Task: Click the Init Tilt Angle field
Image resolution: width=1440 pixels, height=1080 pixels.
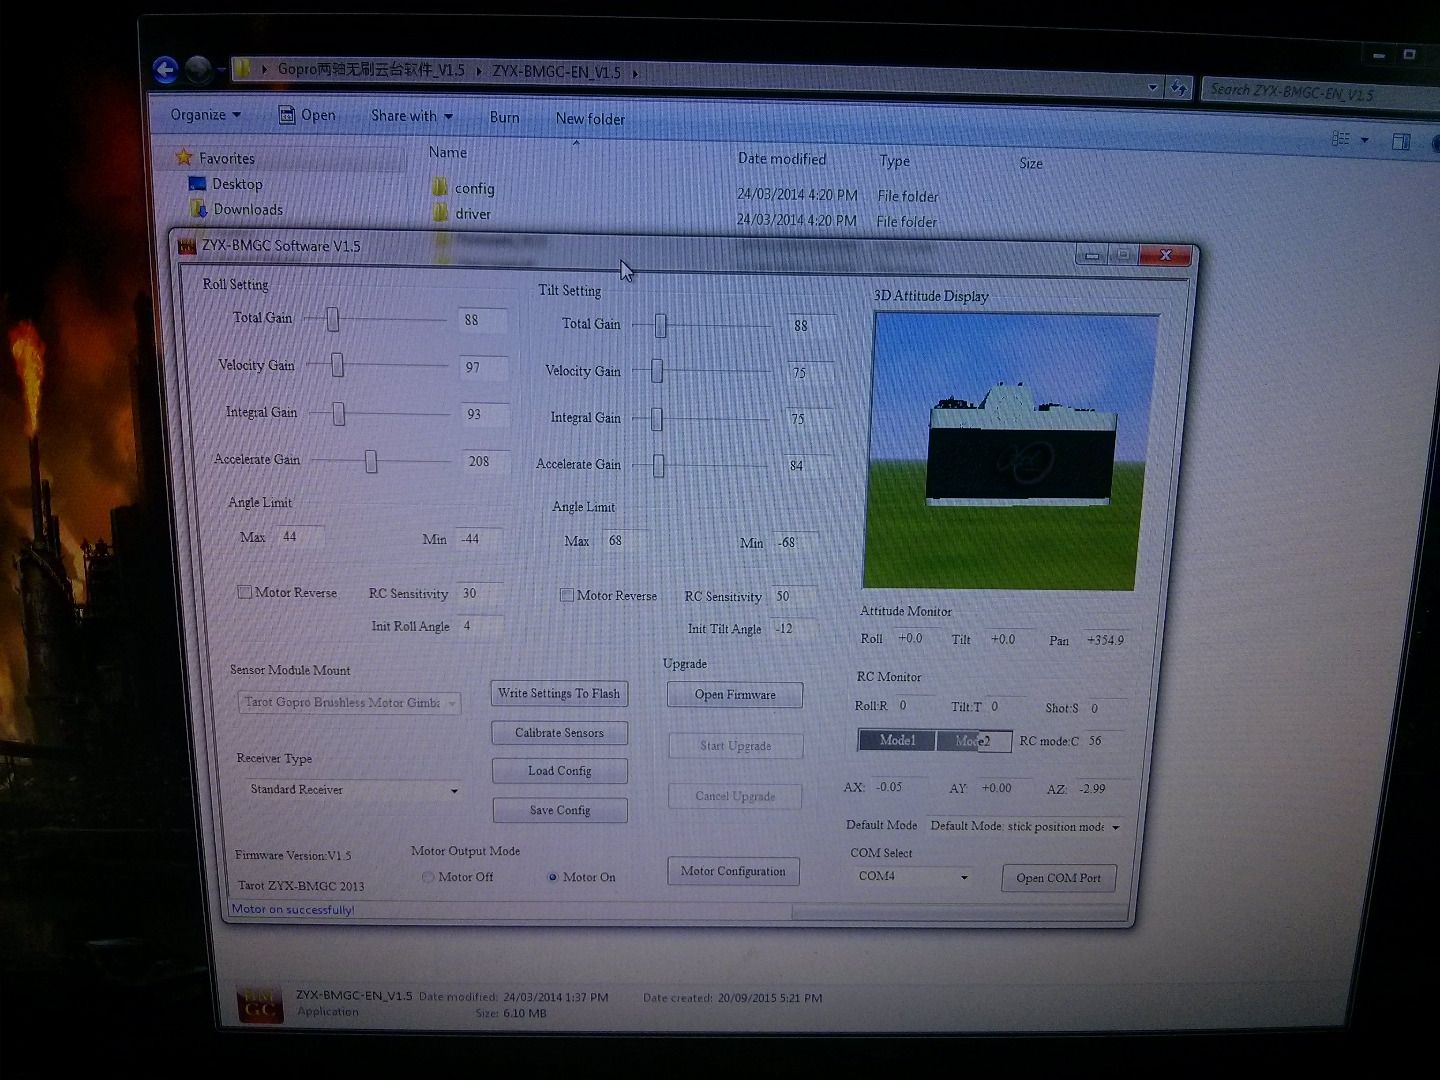Action: pos(795,629)
